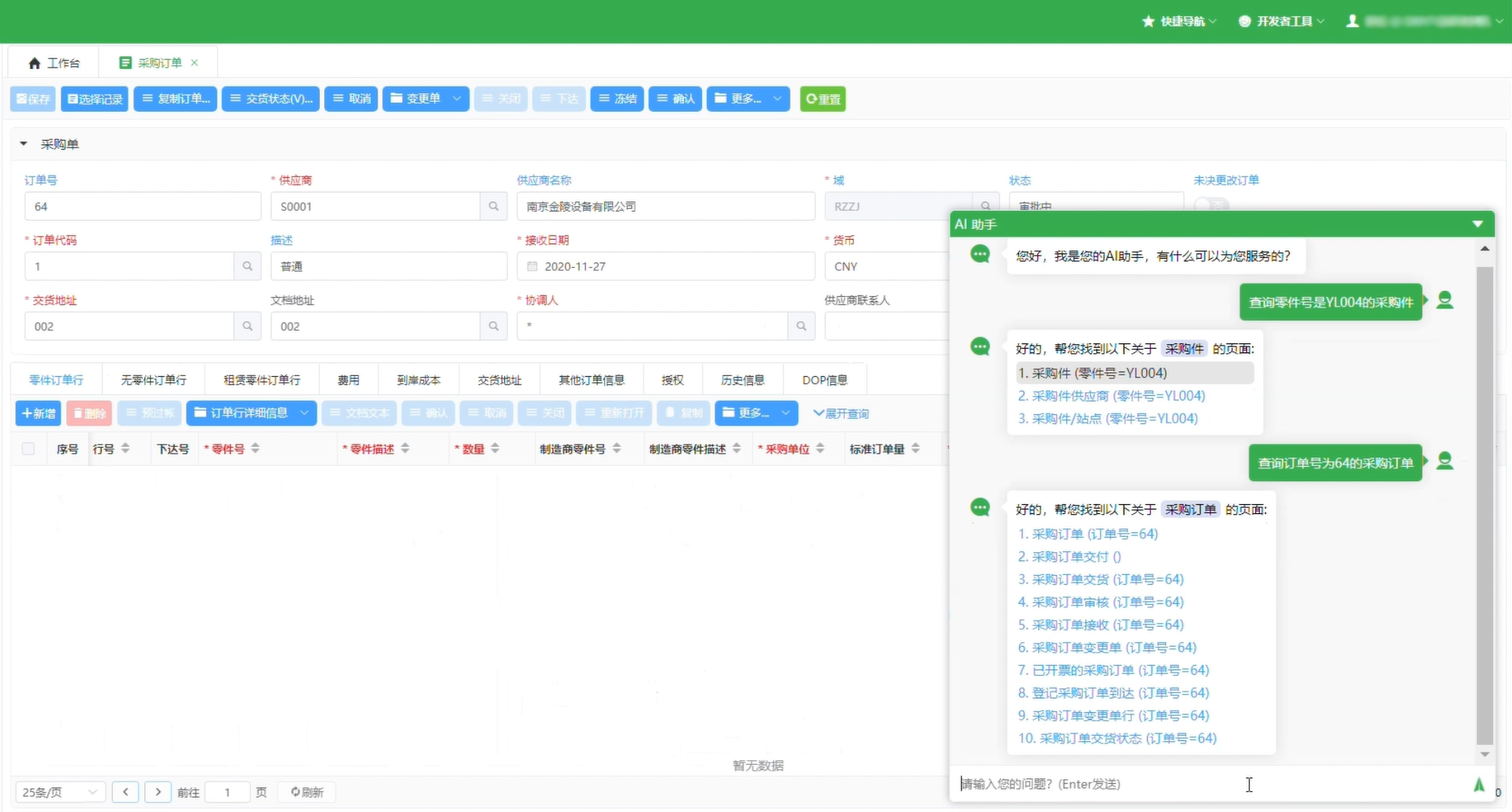Screen dimensions: 1512x812
Task: Click the search icon in 交货地址 field
Action: click(x=247, y=326)
